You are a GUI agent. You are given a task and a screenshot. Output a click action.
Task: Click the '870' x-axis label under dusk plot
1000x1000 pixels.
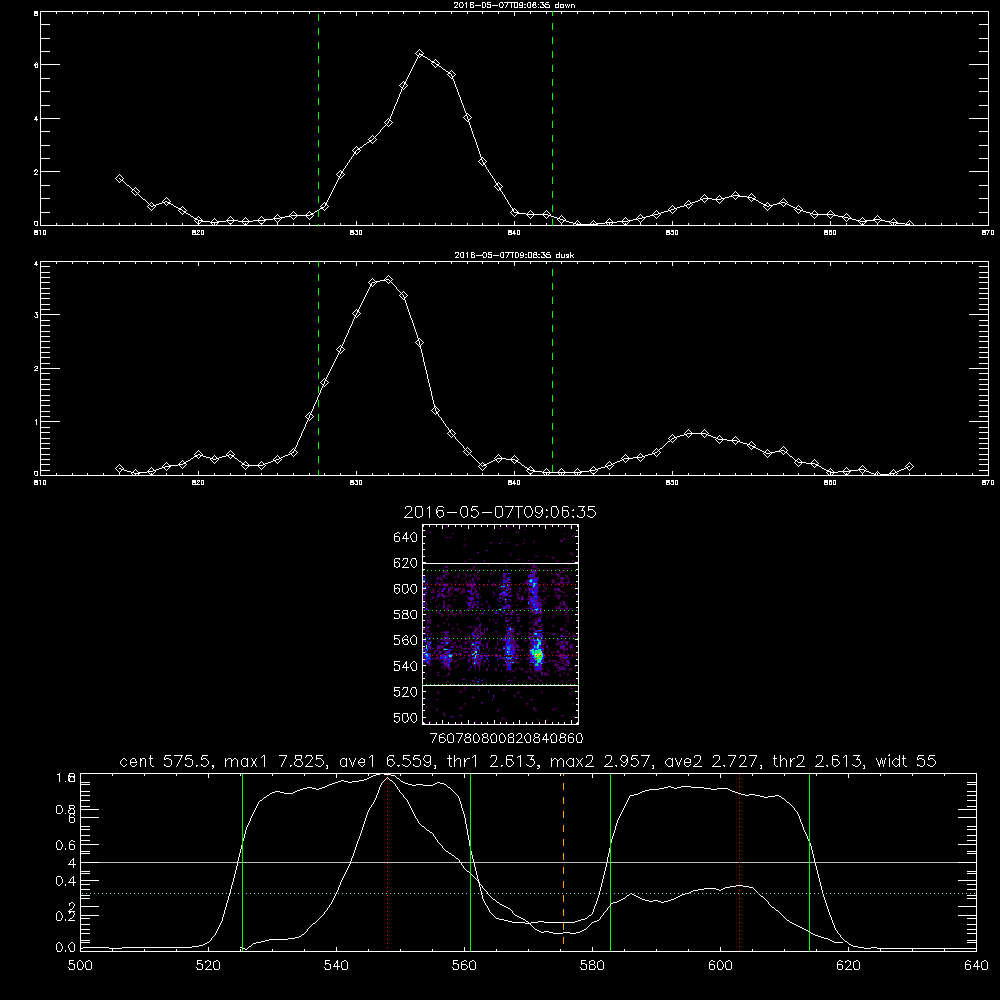click(988, 483)
